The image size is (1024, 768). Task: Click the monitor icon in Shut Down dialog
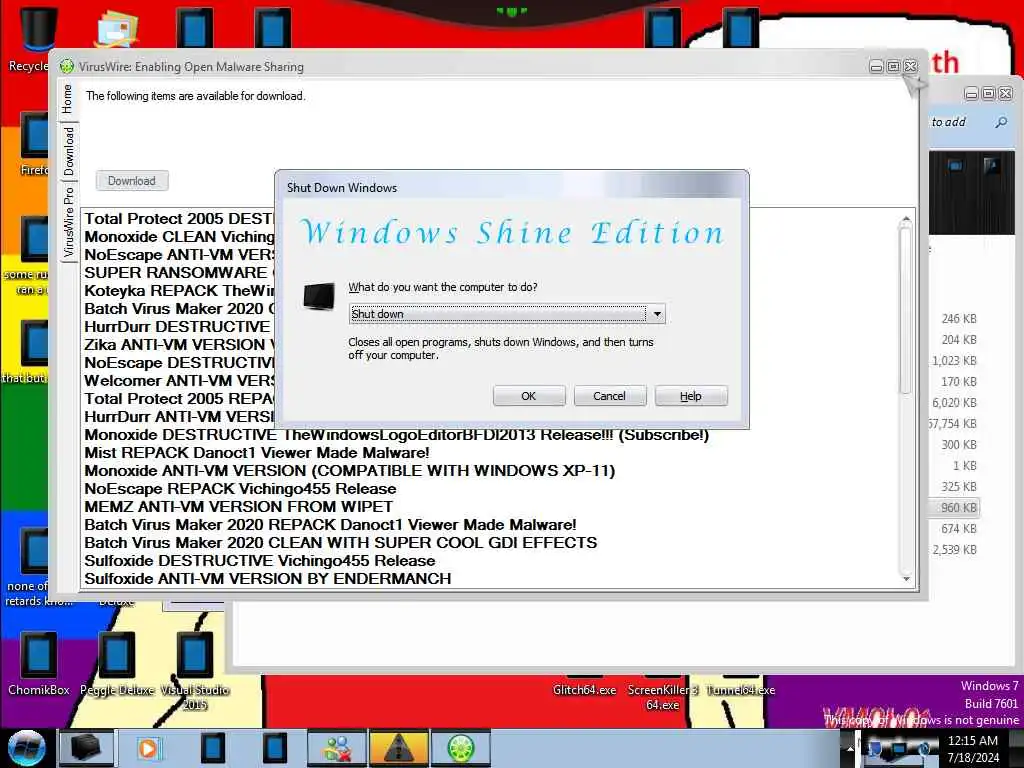pos(319,296)
